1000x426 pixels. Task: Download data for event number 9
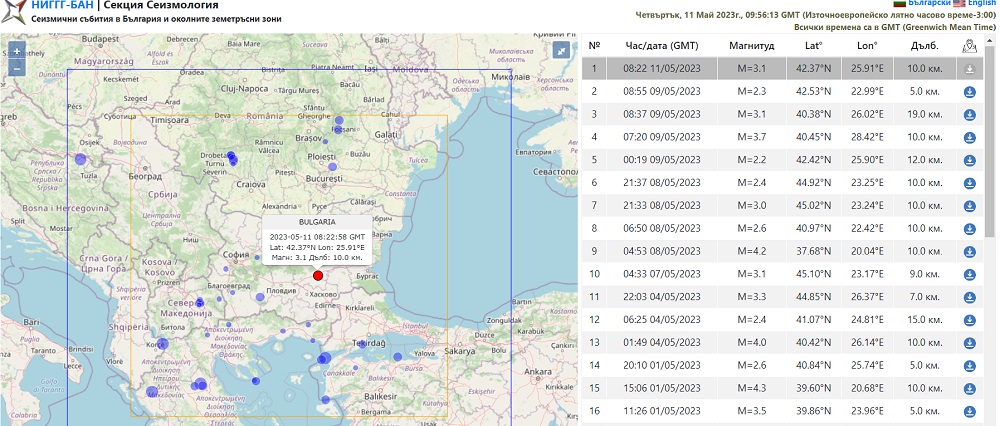click(969, 250)
